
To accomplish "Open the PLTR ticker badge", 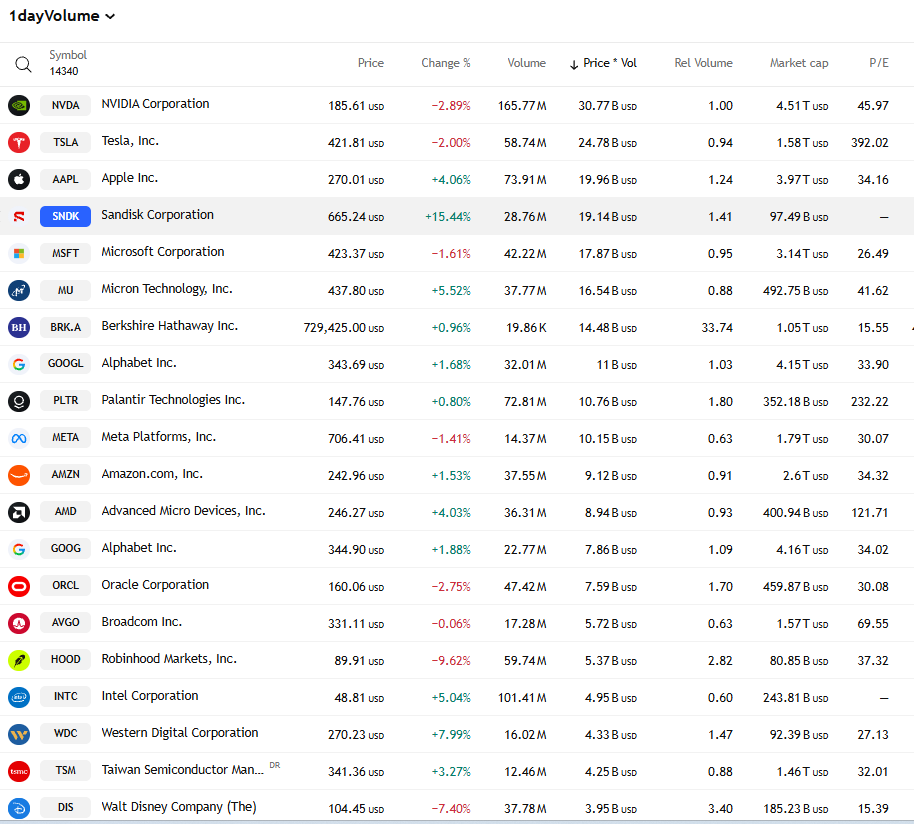I will [x=65, y=400].
